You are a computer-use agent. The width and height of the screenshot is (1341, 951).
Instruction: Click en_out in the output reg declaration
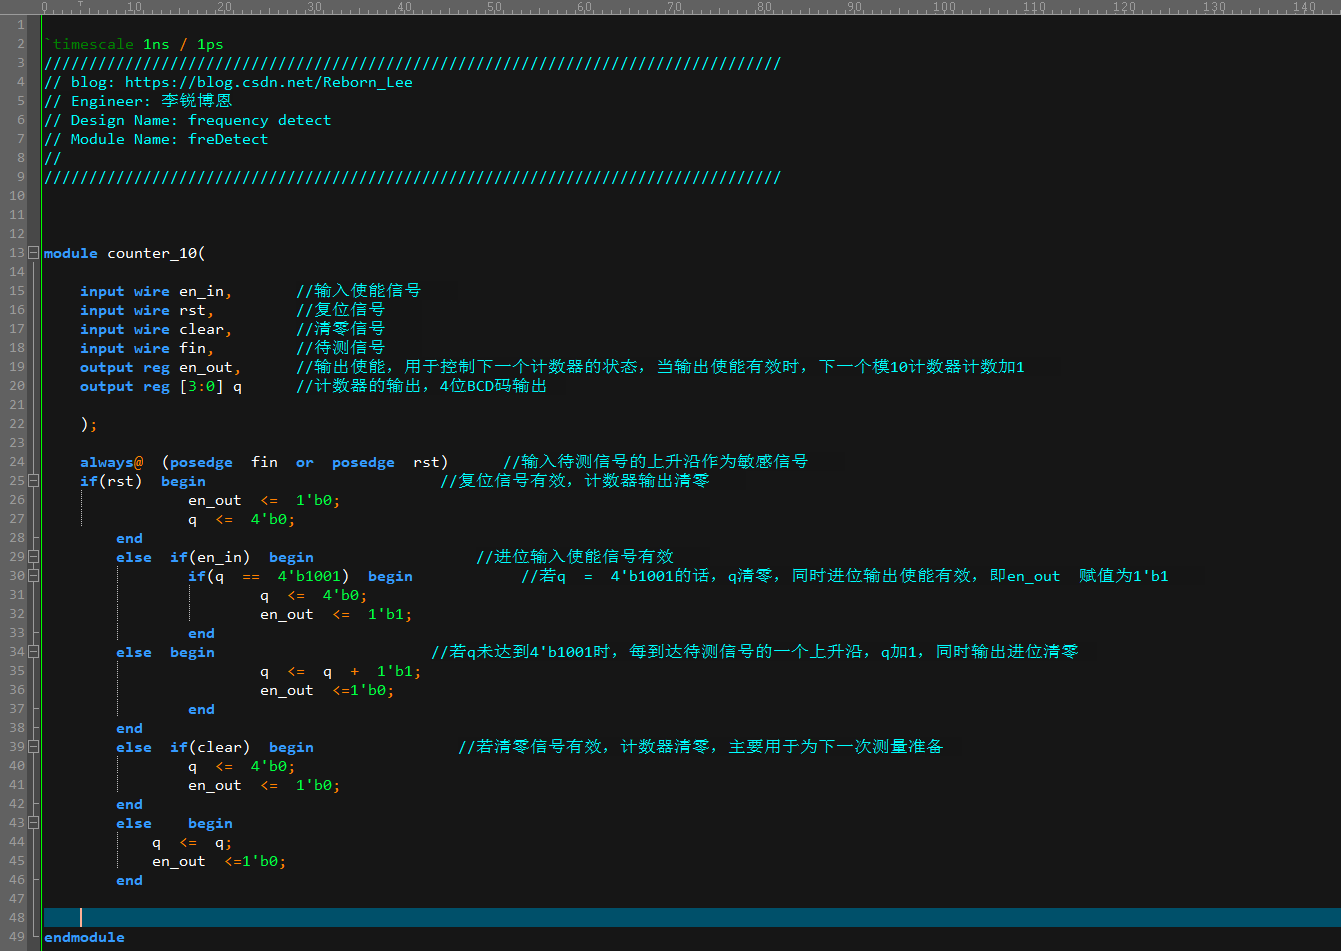coord(205,367)
